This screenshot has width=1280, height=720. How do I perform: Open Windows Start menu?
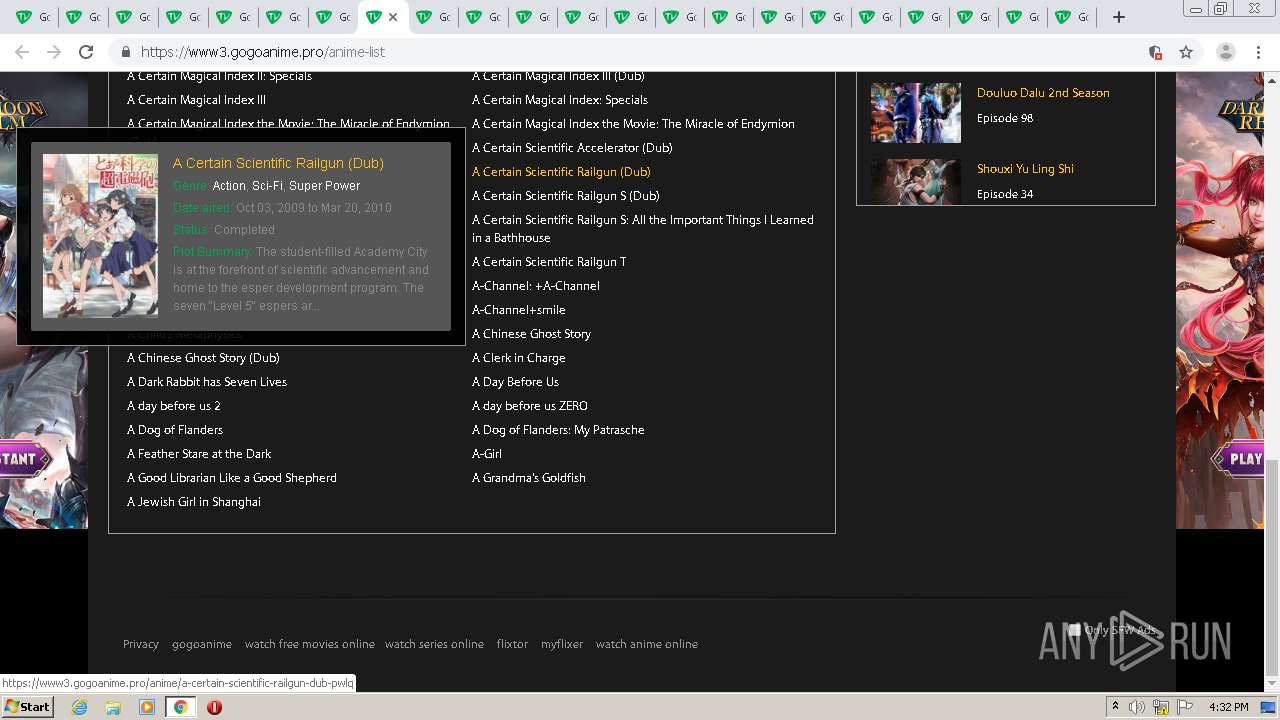[x=27, y=707]
